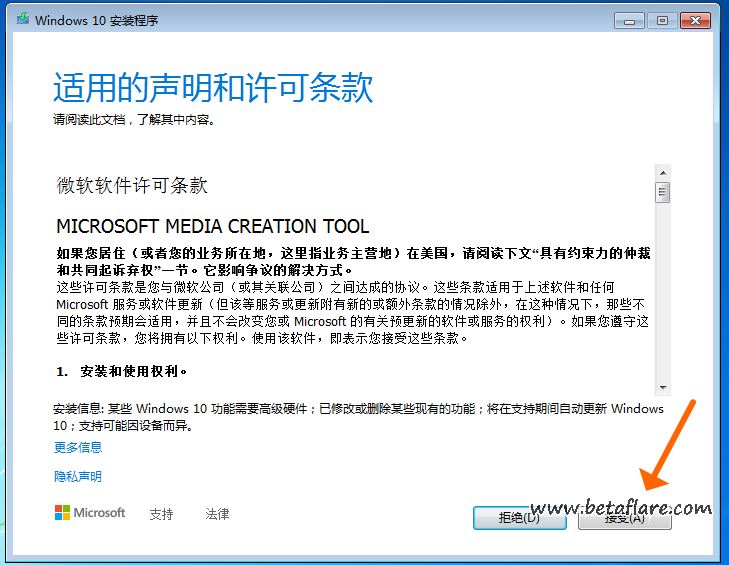Click the license scrollbar thumb

(x=662, y=192)
